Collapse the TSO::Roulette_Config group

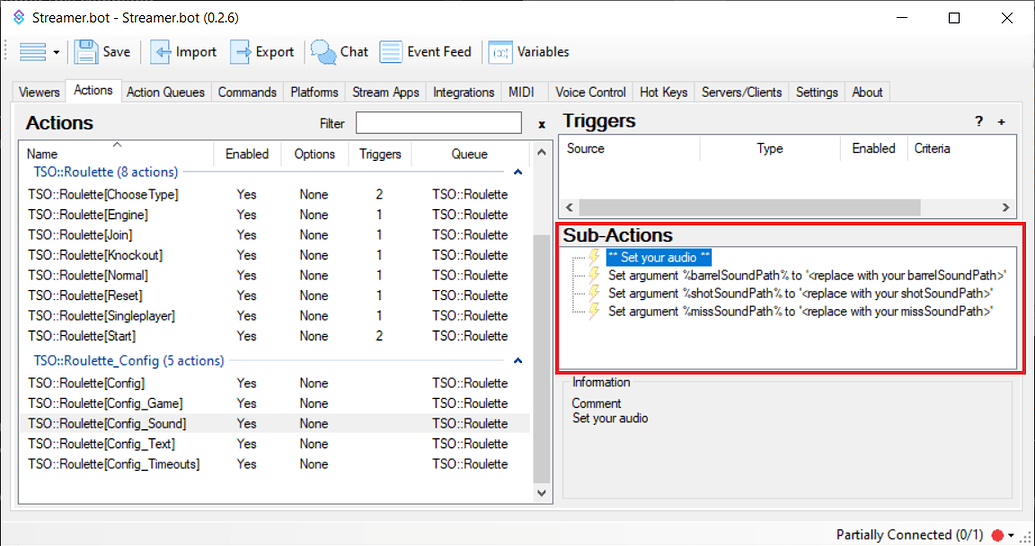tap(518, 361)
